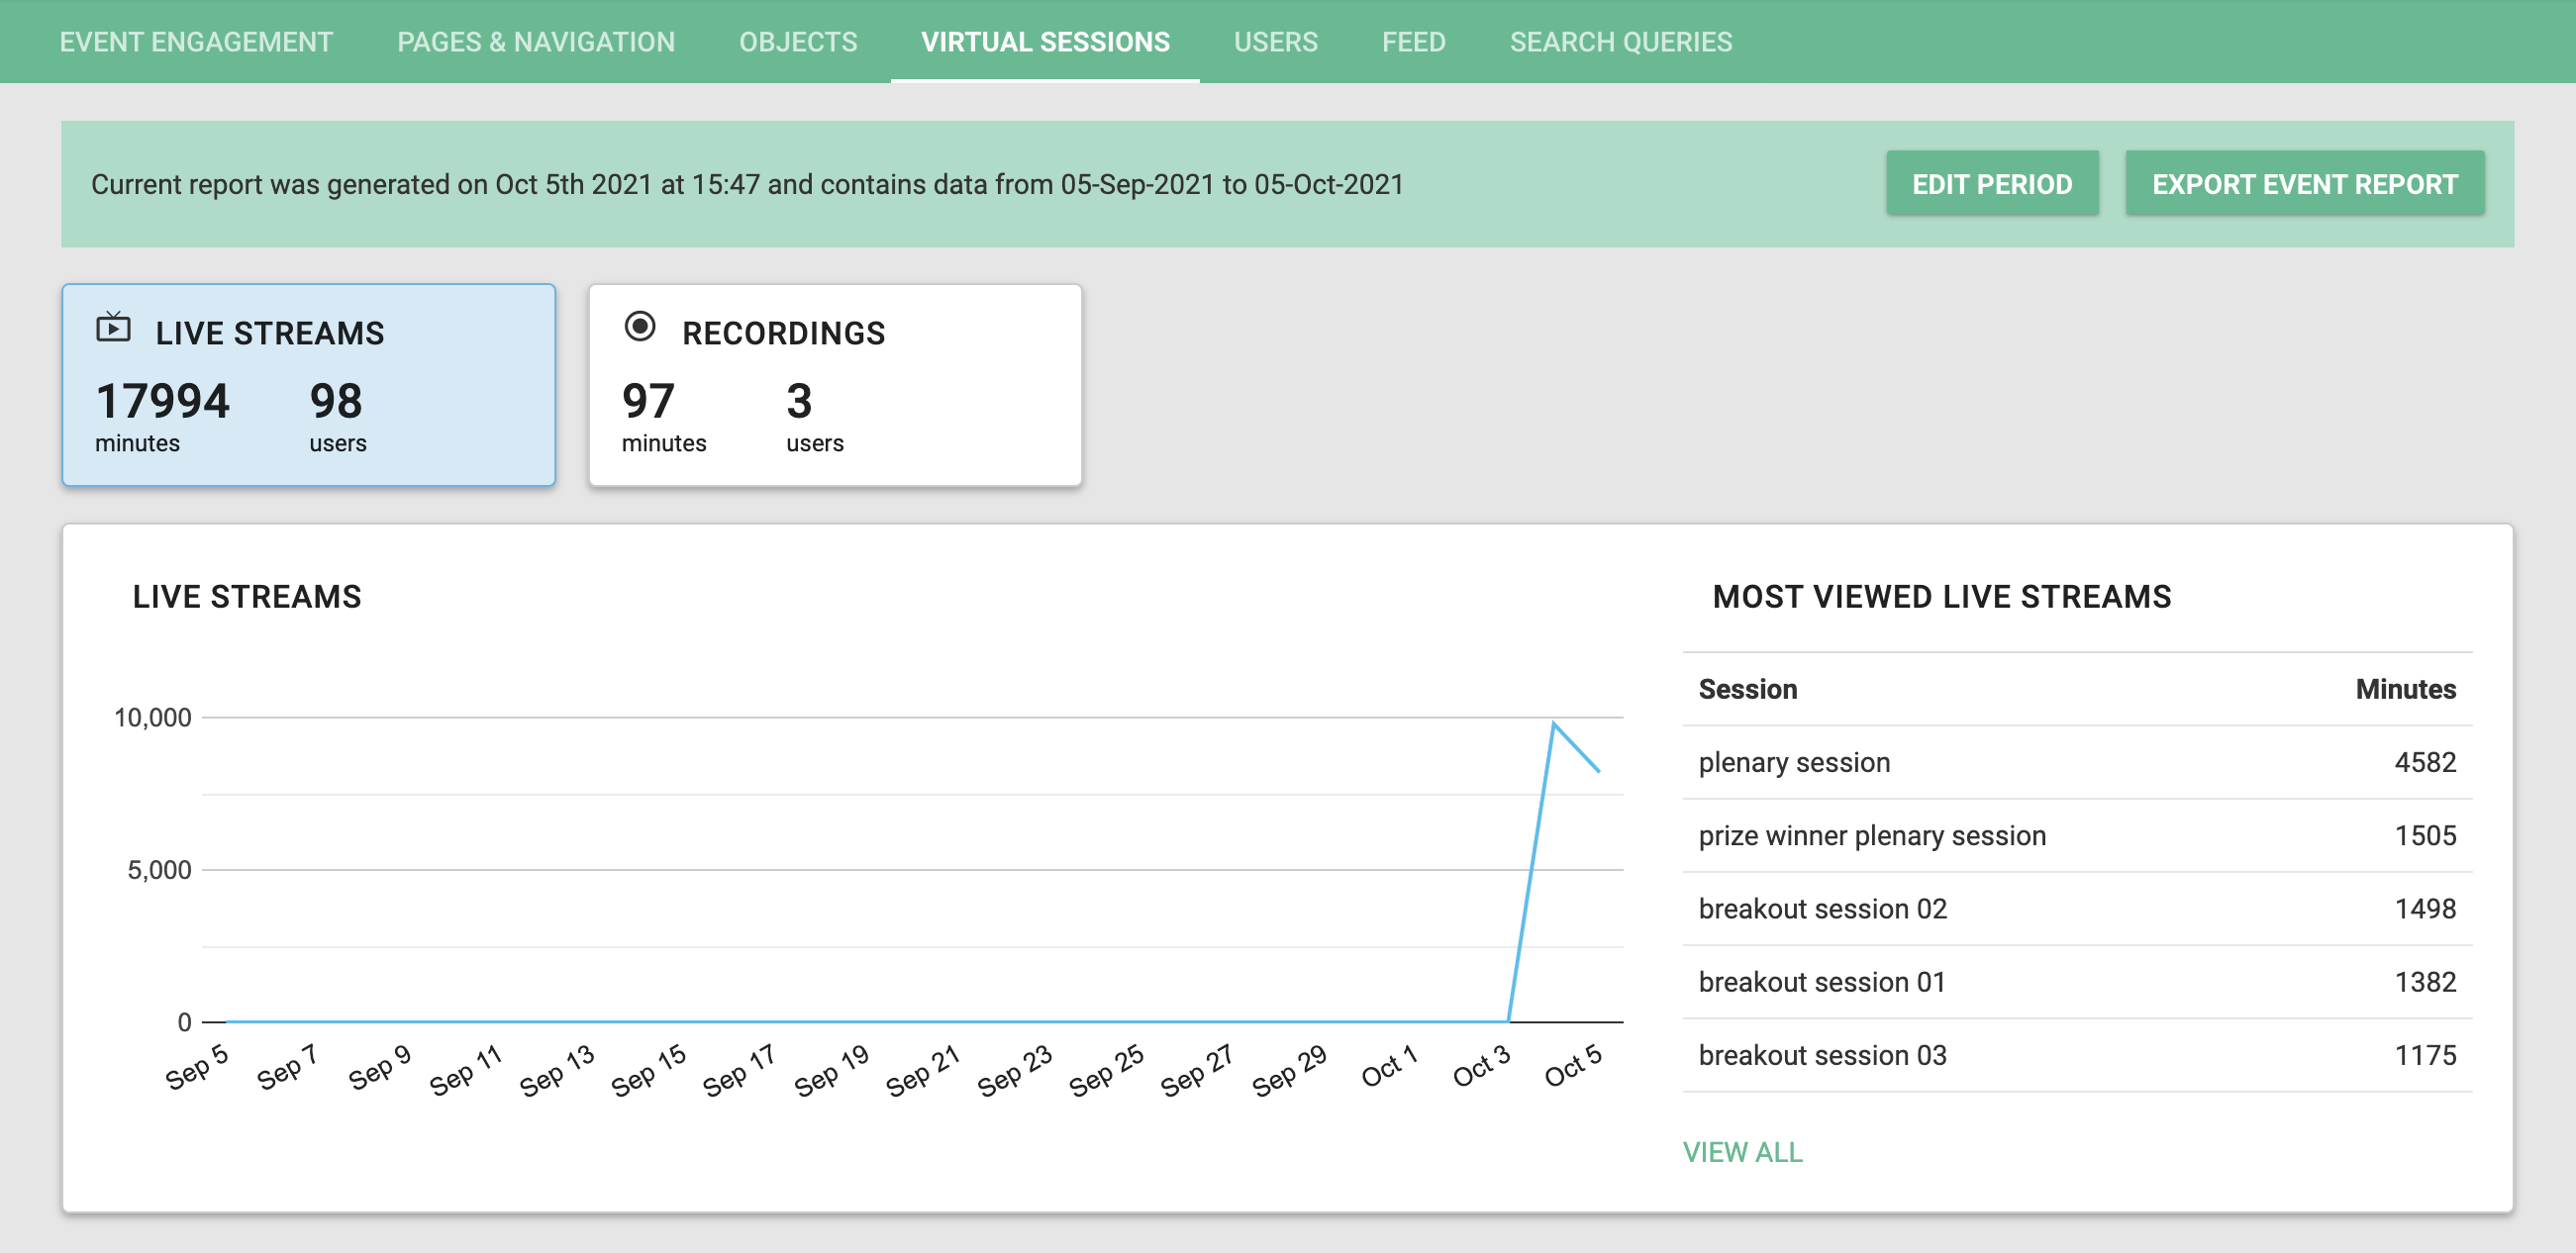Click the 'Most Viewed Live Streams' heading
The width and height of the screenshot is (2576, 1253).
(1941, 596)
